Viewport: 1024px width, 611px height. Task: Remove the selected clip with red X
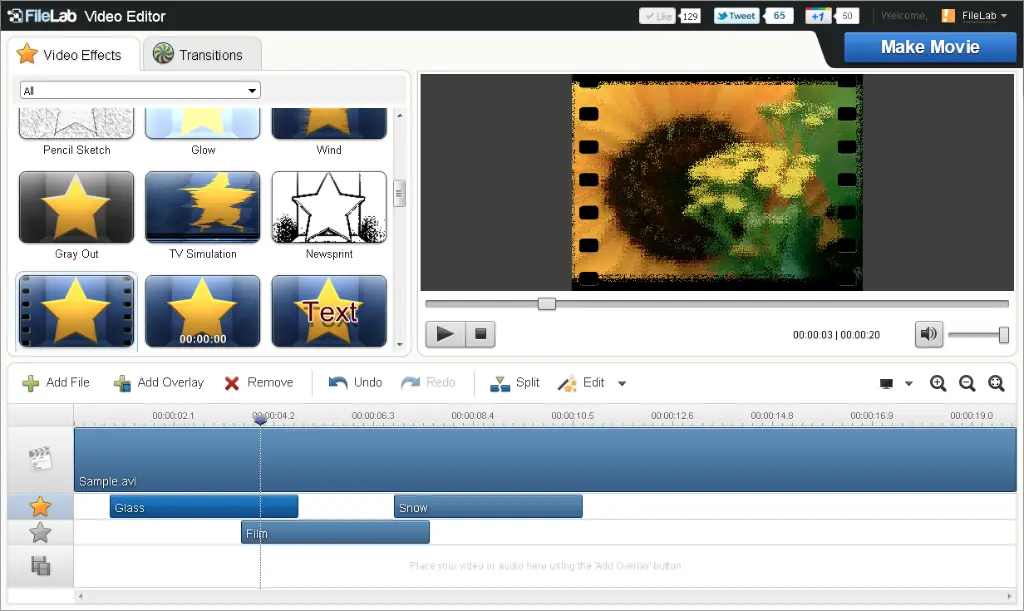tap(232, 383)
